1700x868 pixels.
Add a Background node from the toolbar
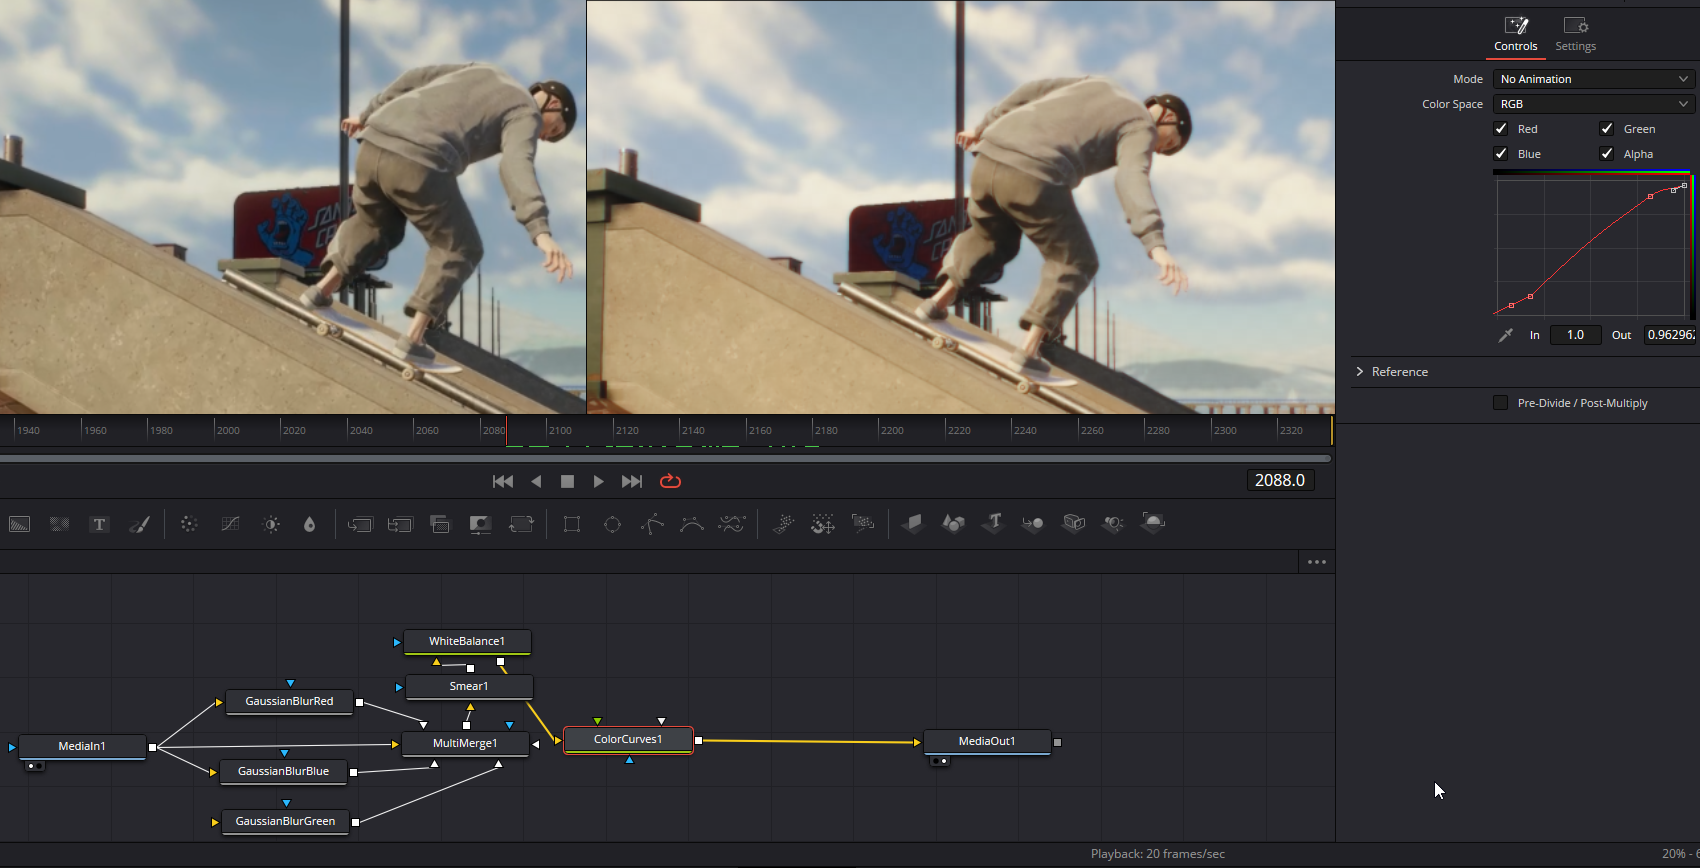[20, 524]
